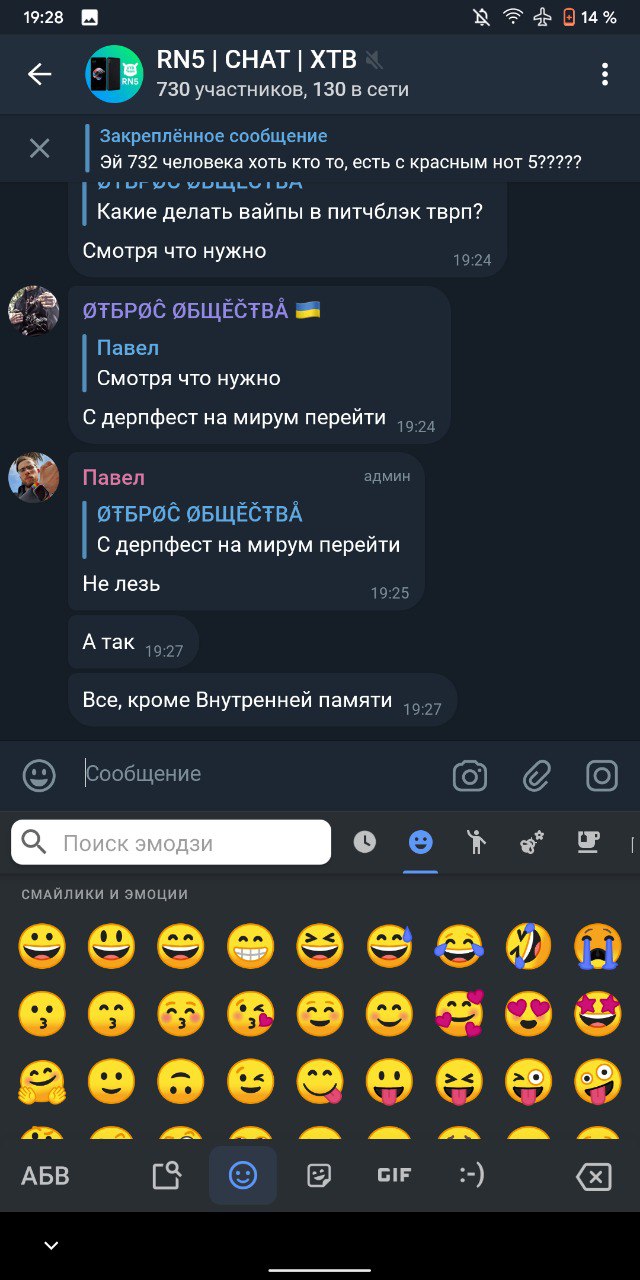Tap the back arrow in chat header
The image size is (640, 1280).
click(39, 74)
